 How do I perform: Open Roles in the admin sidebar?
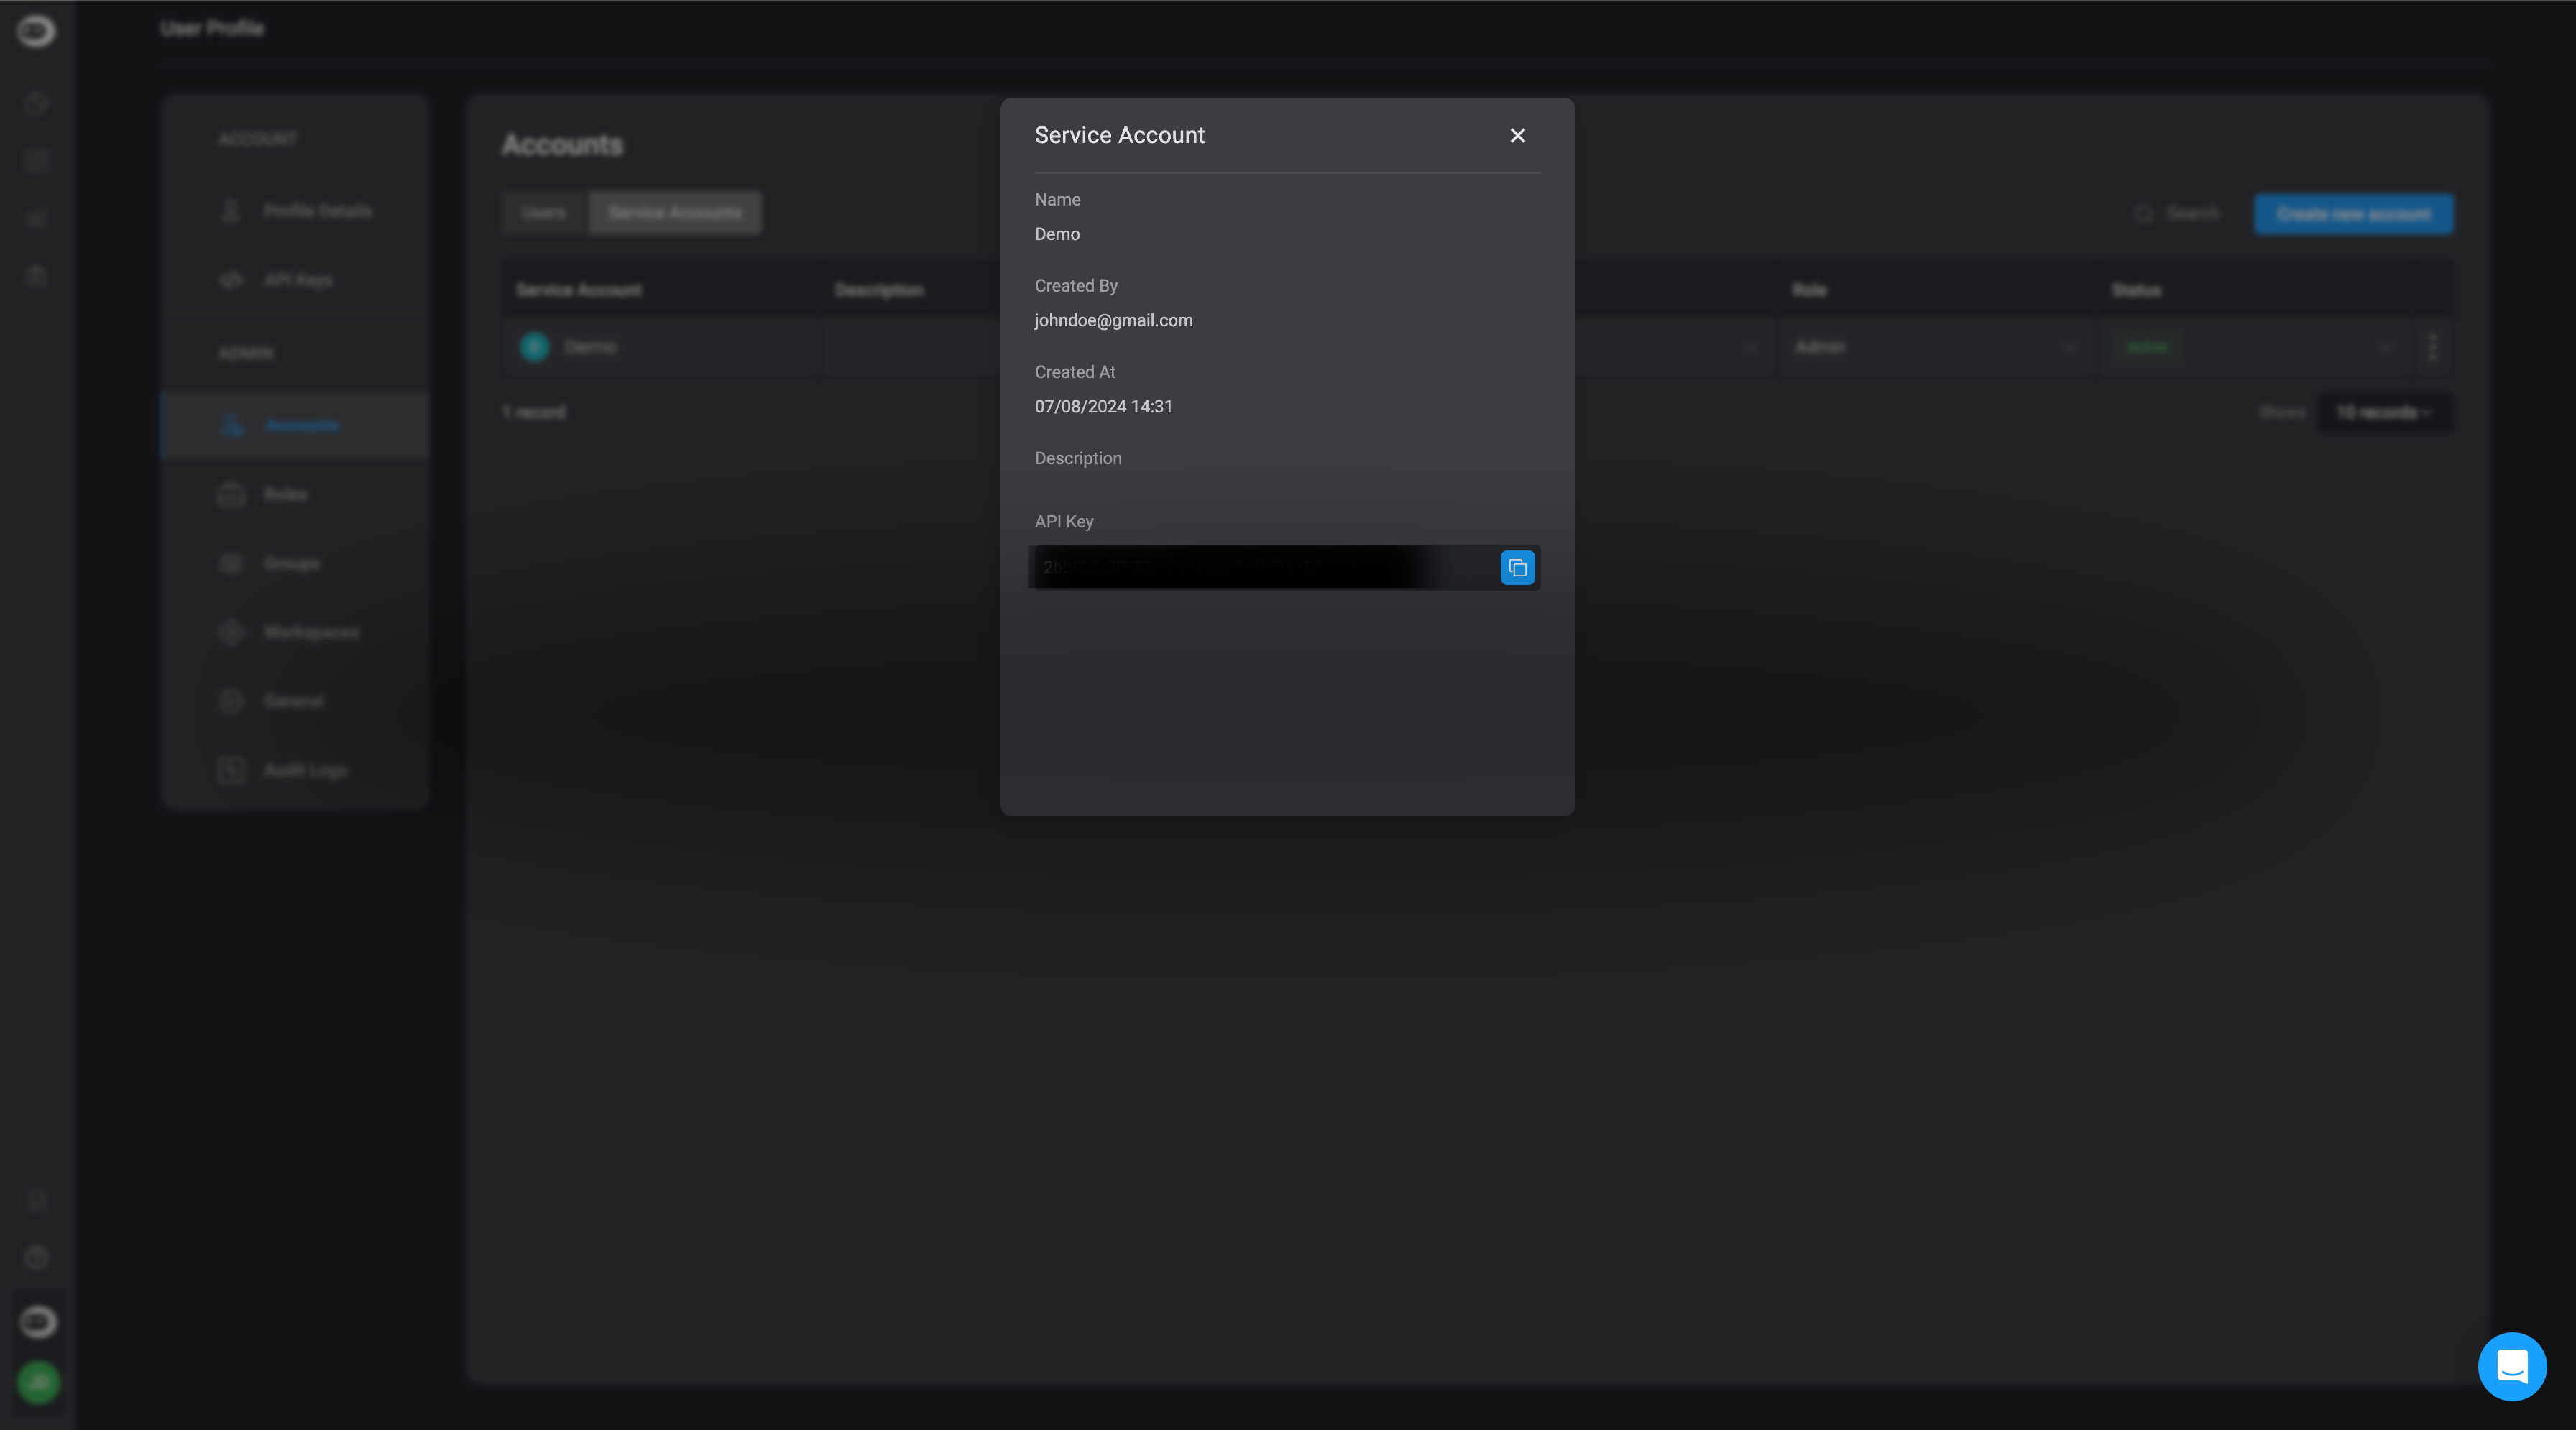click(x=296, y=494)
